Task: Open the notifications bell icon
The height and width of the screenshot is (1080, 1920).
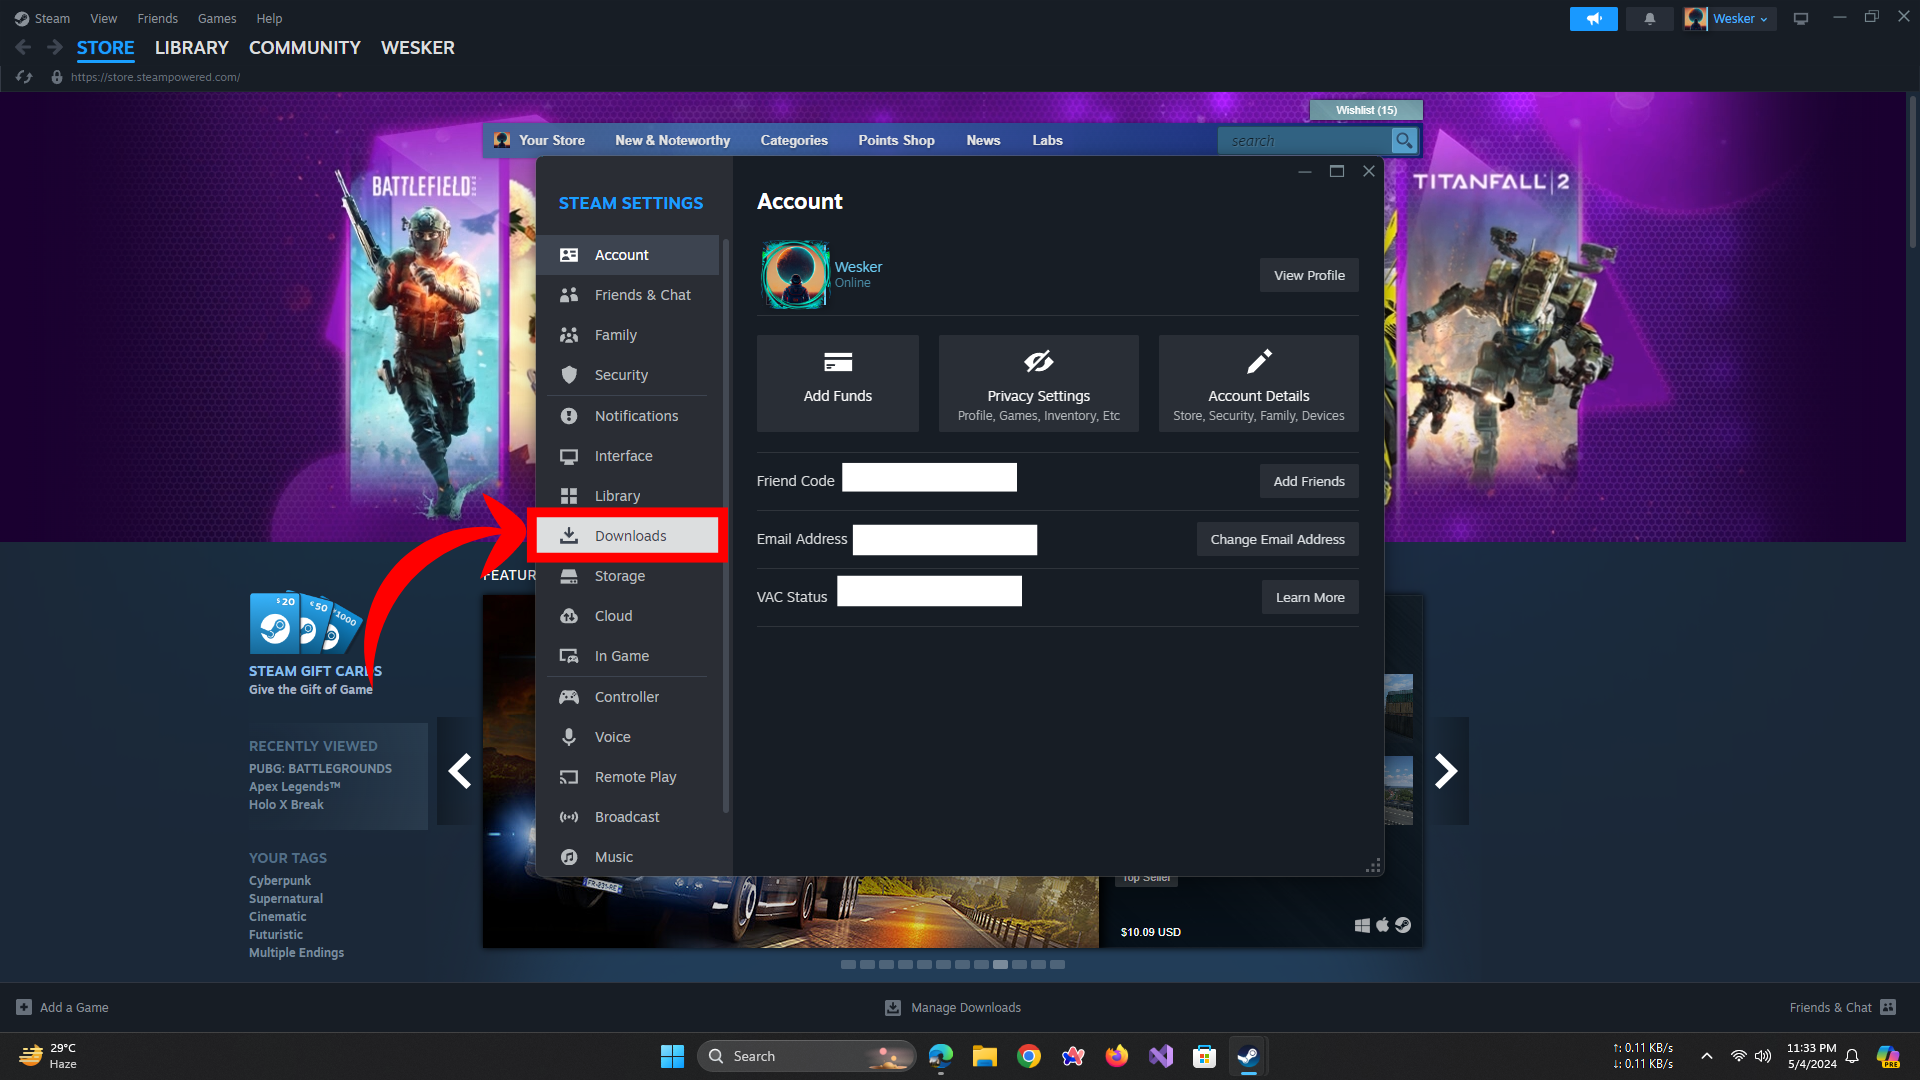Action: point(1649,19)
